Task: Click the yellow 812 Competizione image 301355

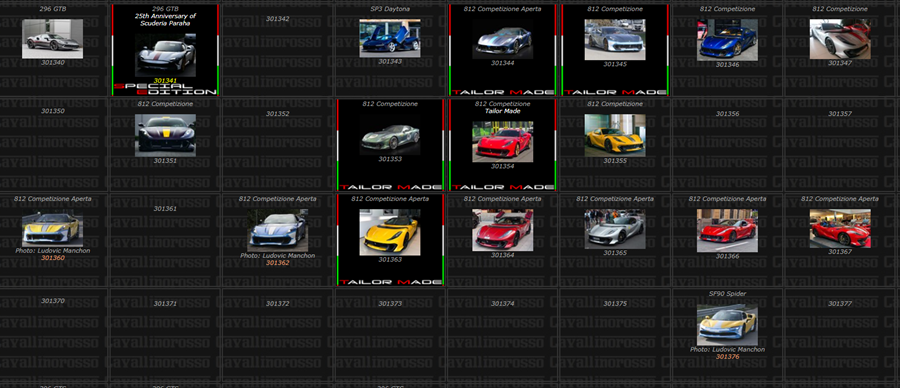Action: point(615,135)
